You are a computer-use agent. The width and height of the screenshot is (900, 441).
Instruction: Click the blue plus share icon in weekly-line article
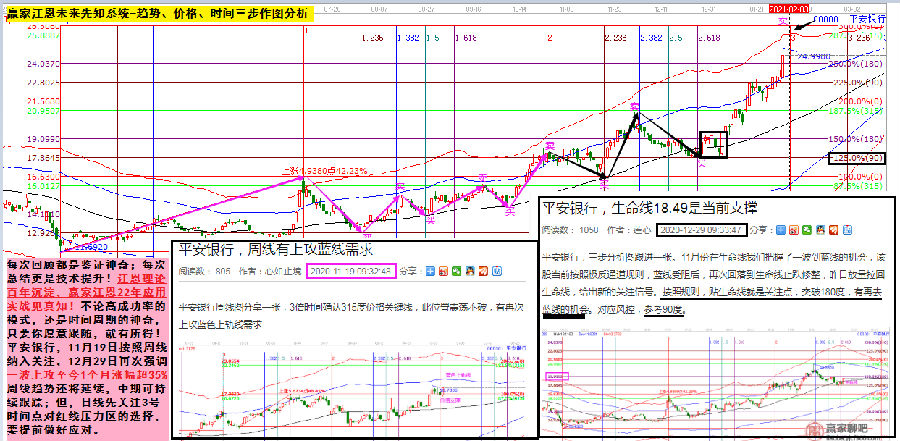(432, 270)
